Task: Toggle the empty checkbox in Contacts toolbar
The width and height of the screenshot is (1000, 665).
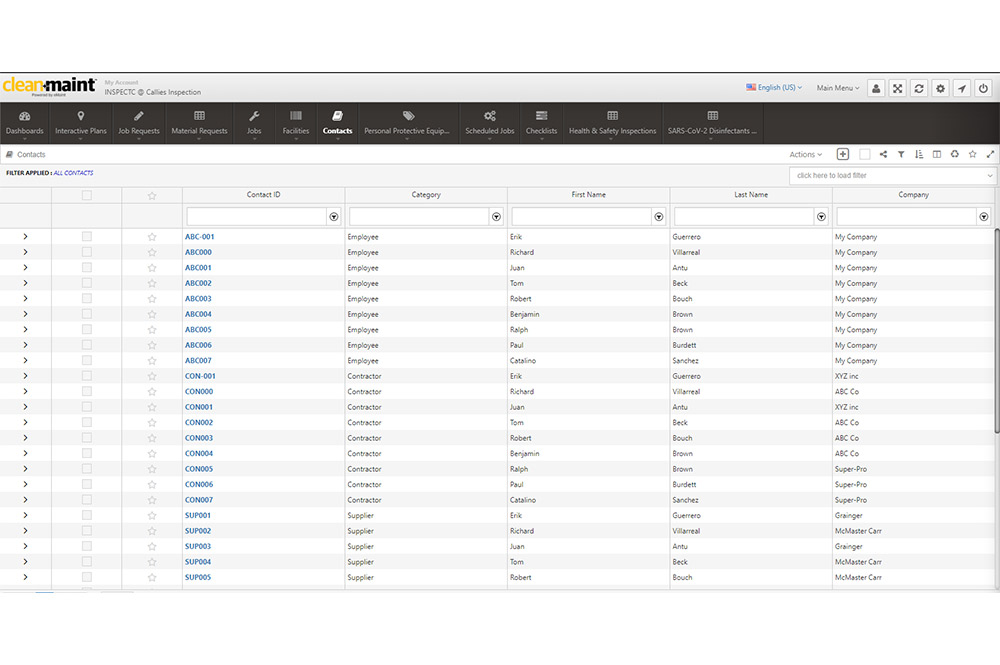Action: (x=865, y=154)
